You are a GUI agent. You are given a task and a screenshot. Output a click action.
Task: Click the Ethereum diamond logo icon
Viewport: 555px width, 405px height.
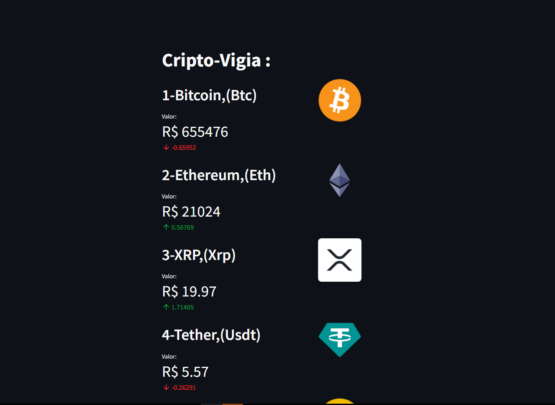coord(339,180)
